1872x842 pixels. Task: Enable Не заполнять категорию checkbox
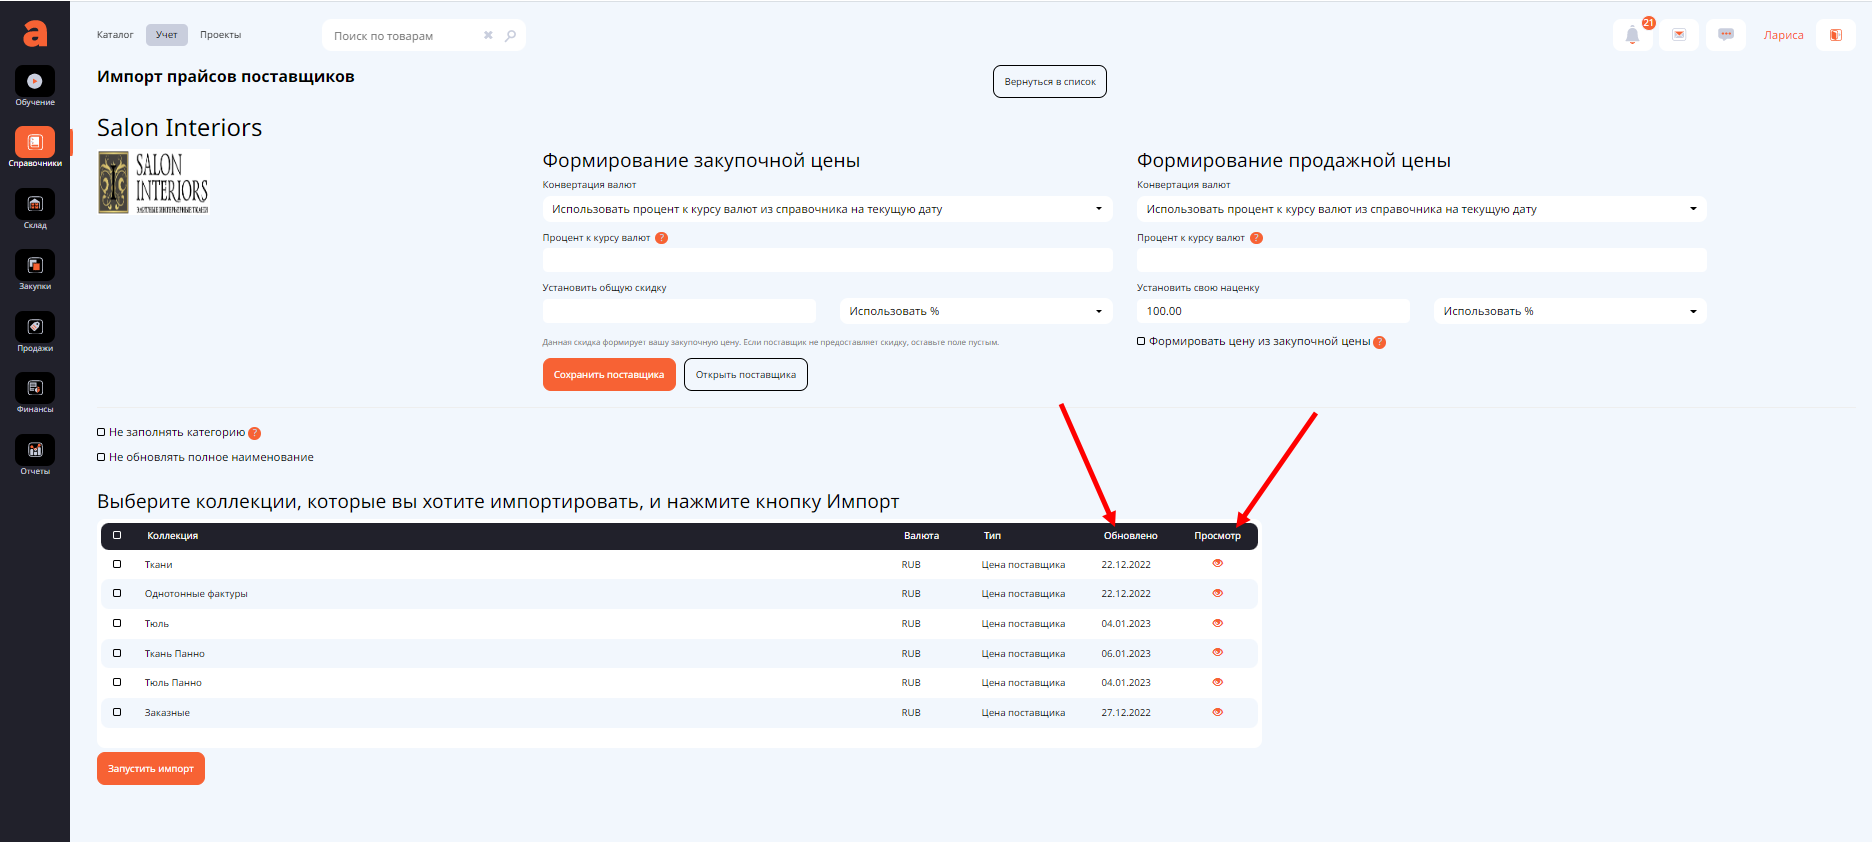coord(101,432)
